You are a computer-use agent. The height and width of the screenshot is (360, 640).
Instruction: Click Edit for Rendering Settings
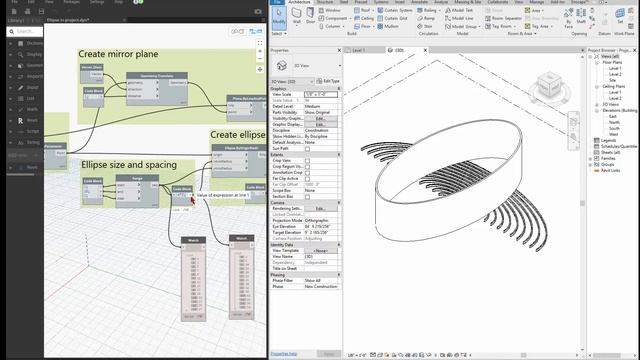coord(321,209)
